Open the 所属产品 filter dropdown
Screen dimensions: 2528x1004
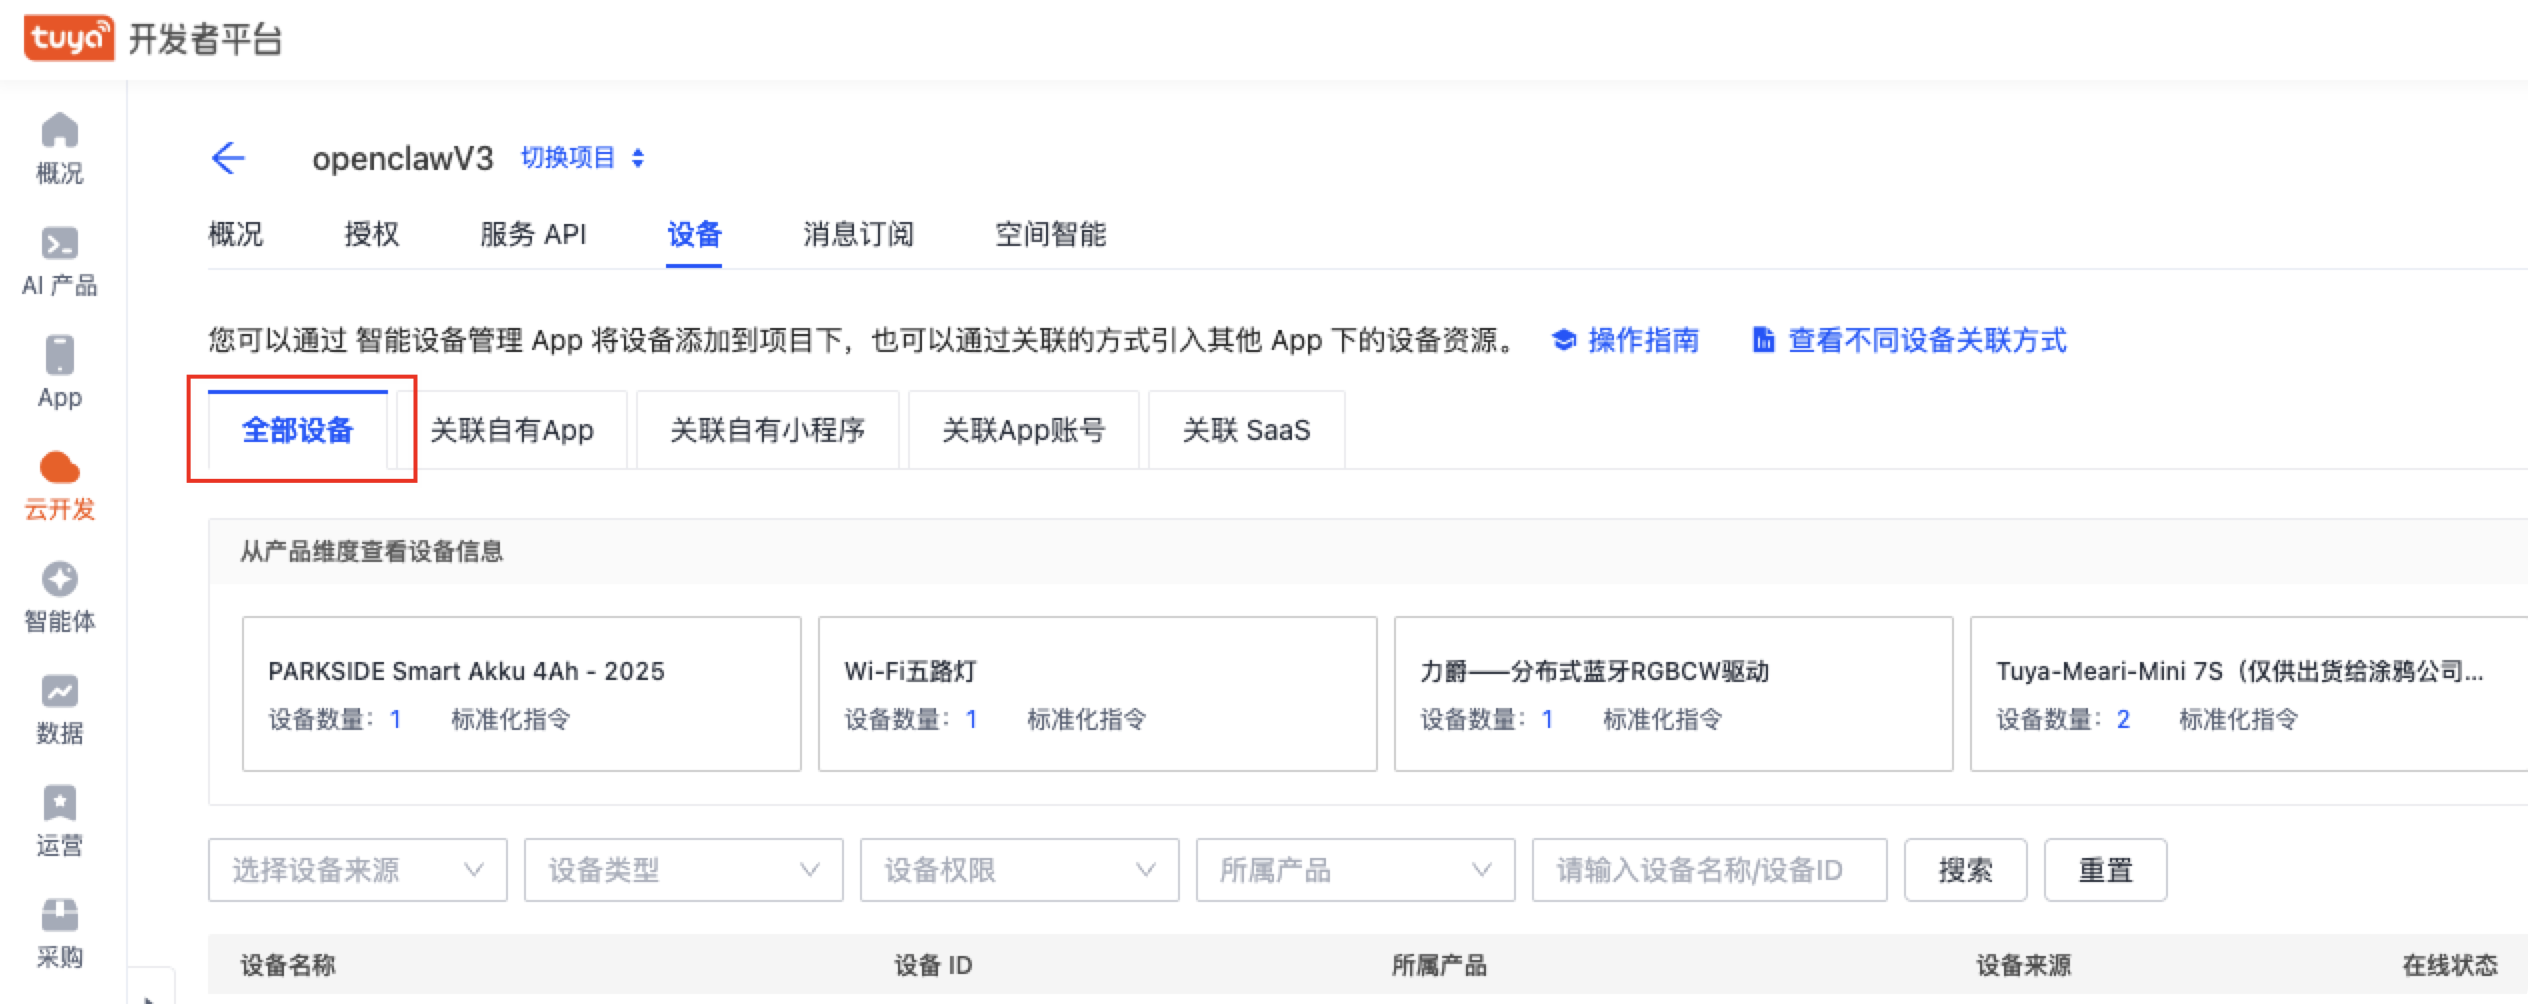pos(1355,870)
